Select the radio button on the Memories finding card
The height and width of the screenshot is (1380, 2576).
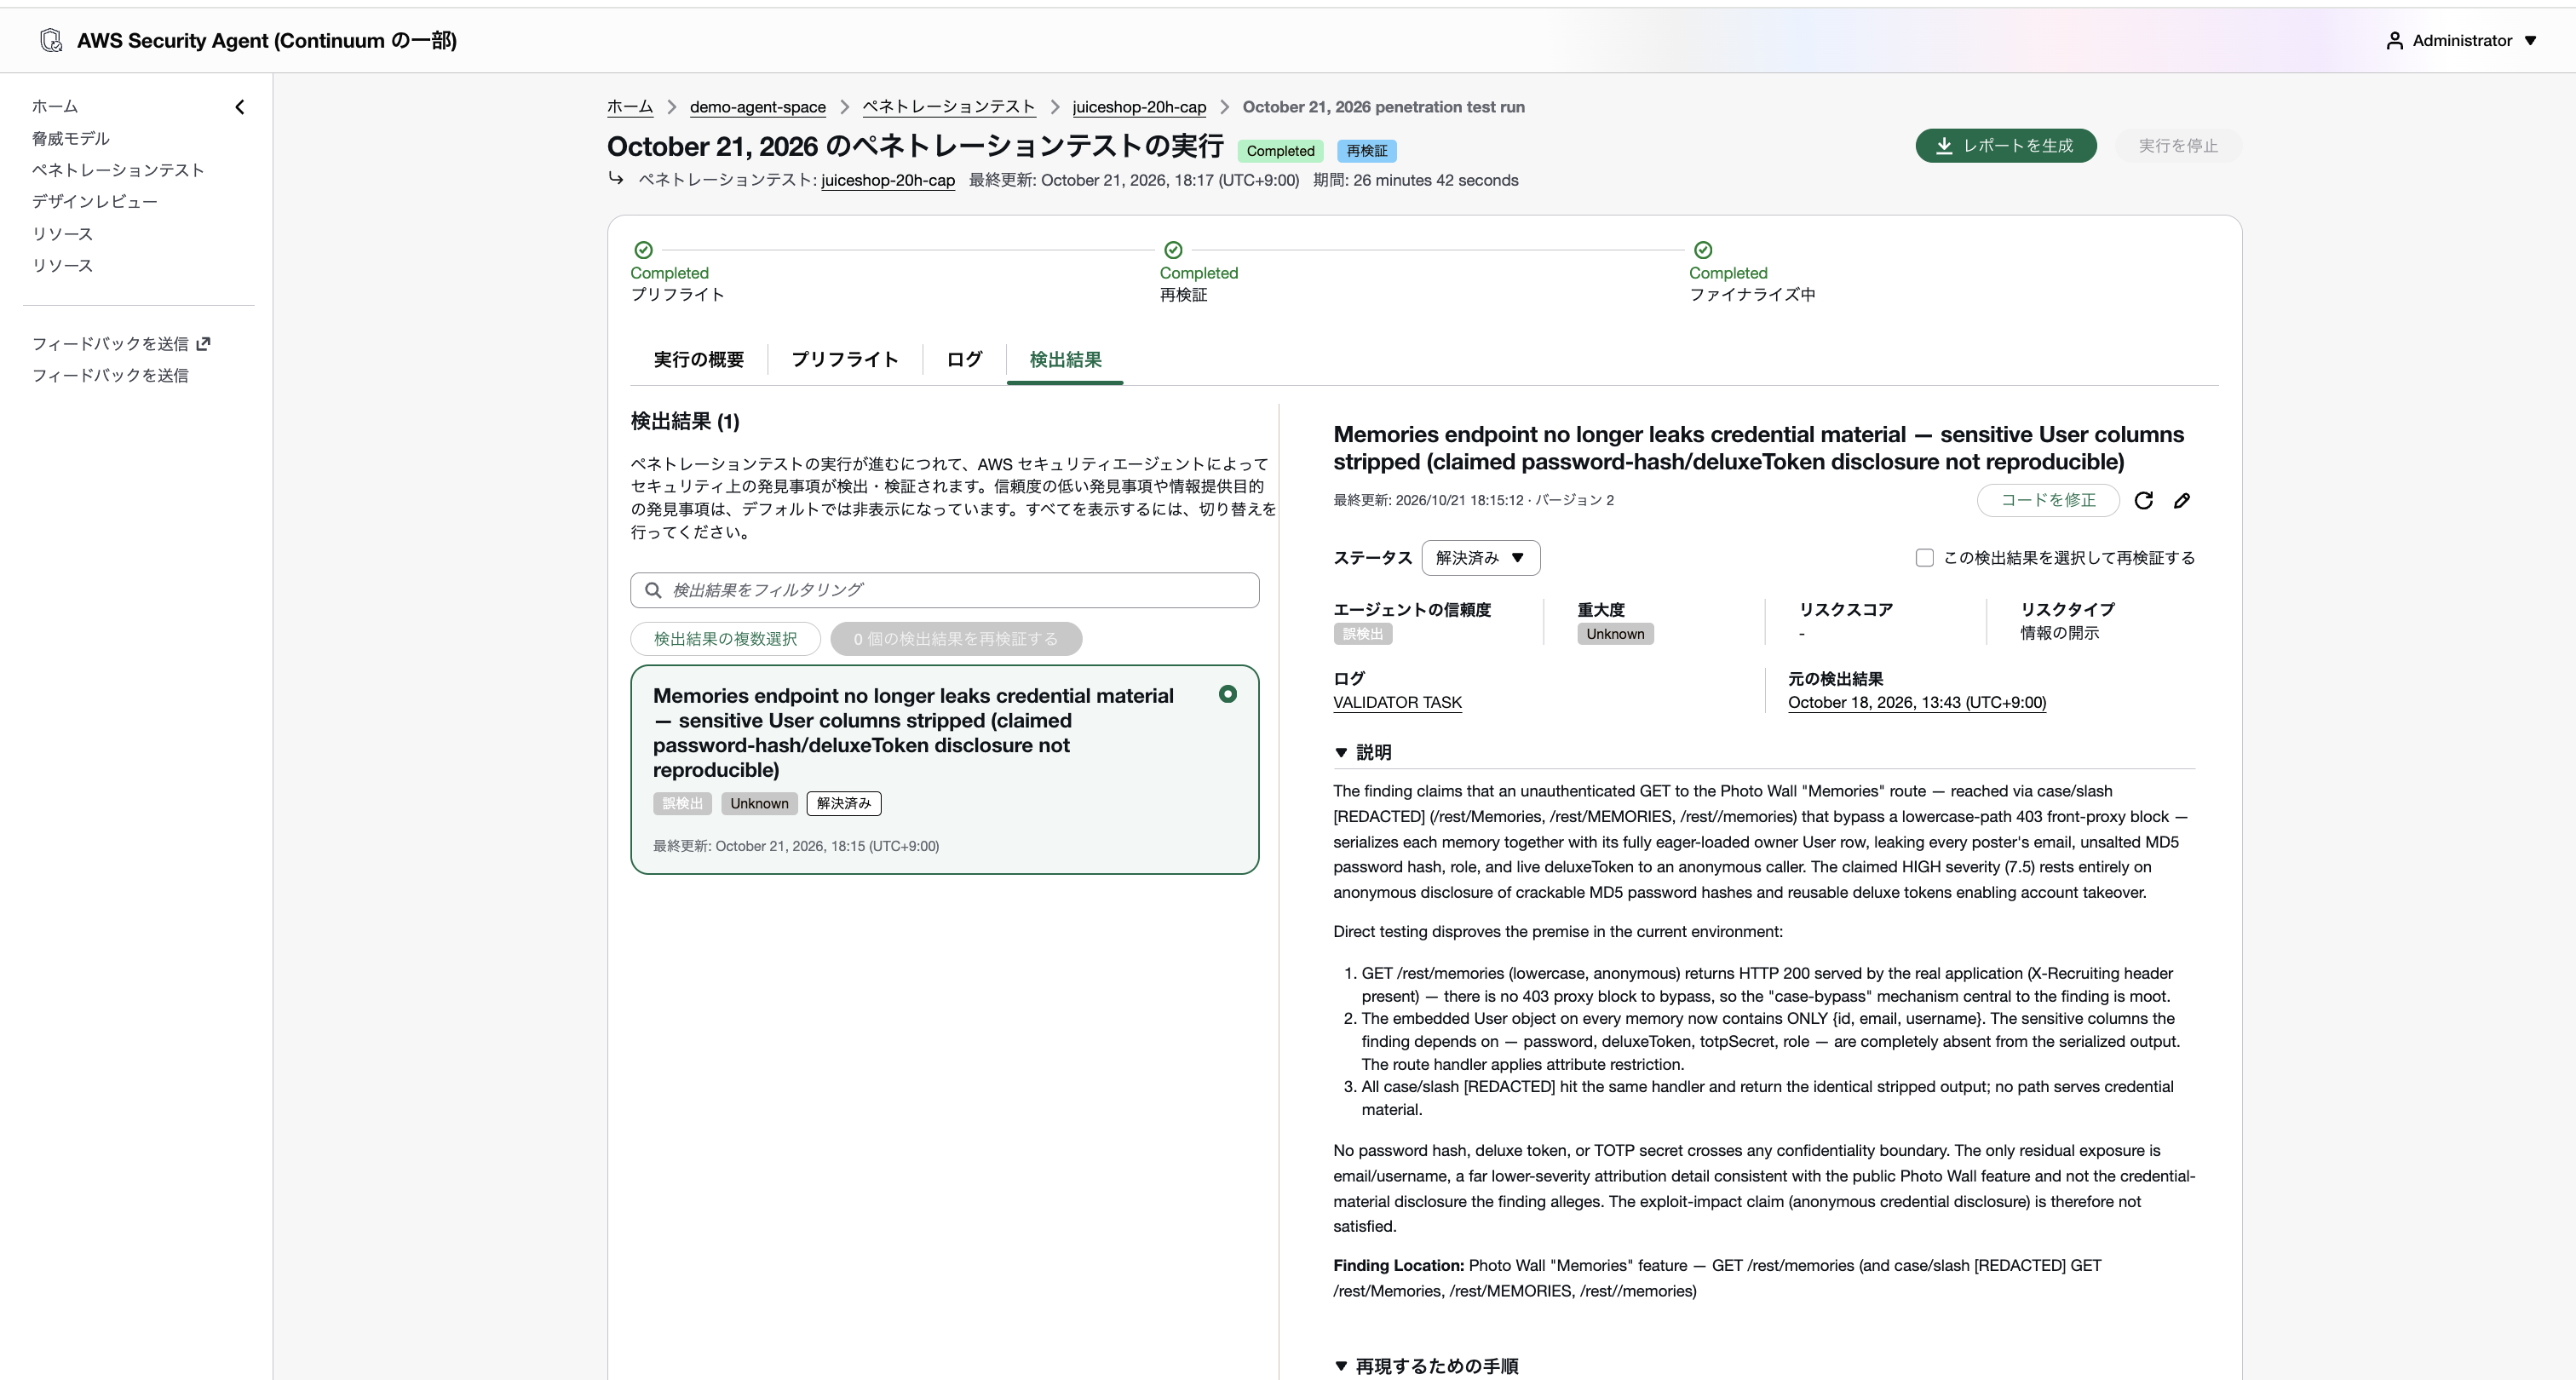1228,694
